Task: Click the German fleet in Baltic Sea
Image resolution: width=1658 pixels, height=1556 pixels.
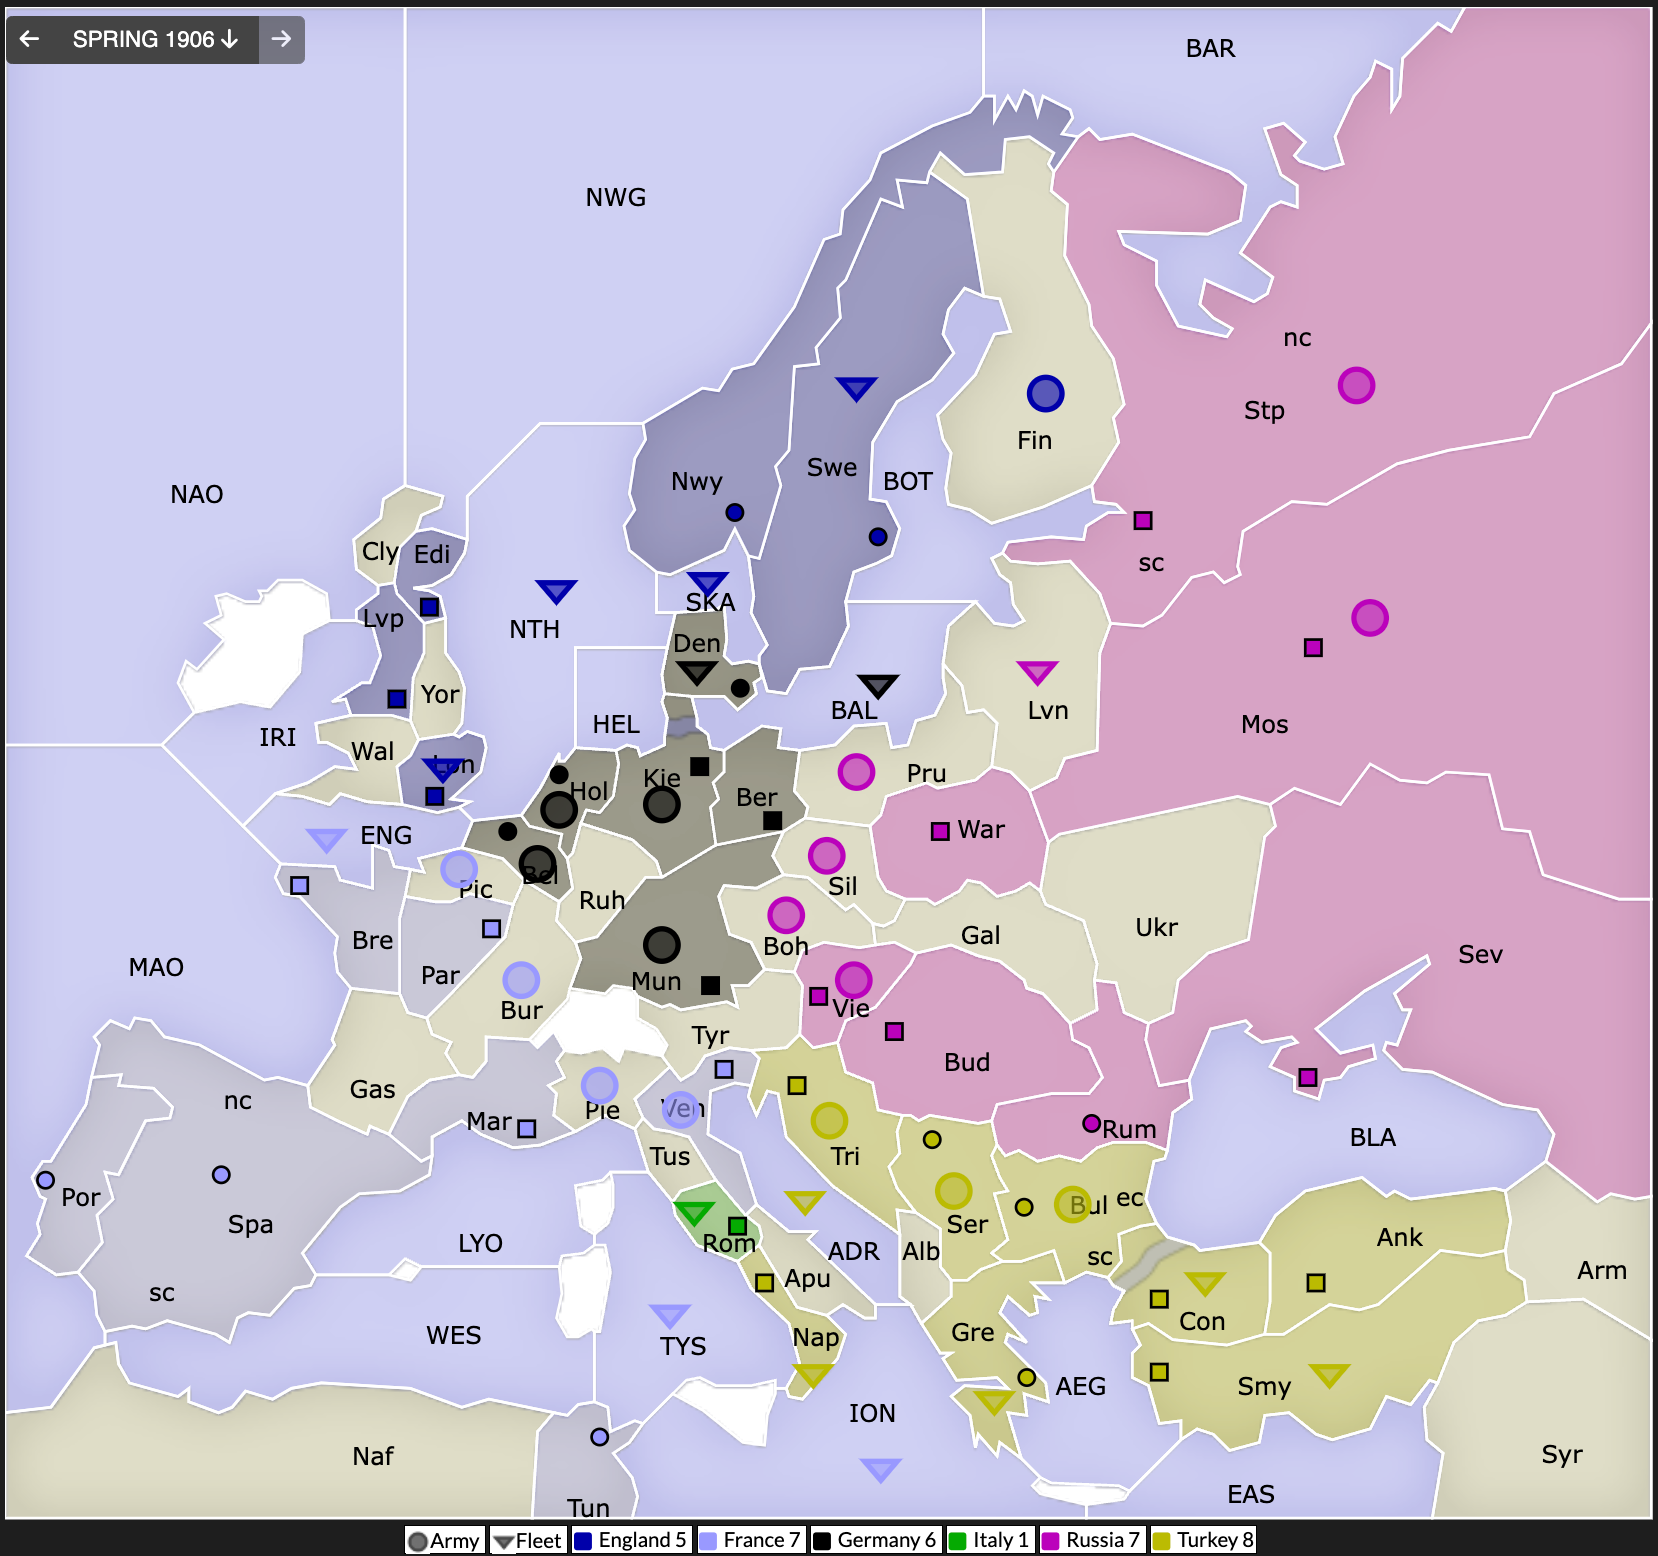Action: click(x=878, y=685)
